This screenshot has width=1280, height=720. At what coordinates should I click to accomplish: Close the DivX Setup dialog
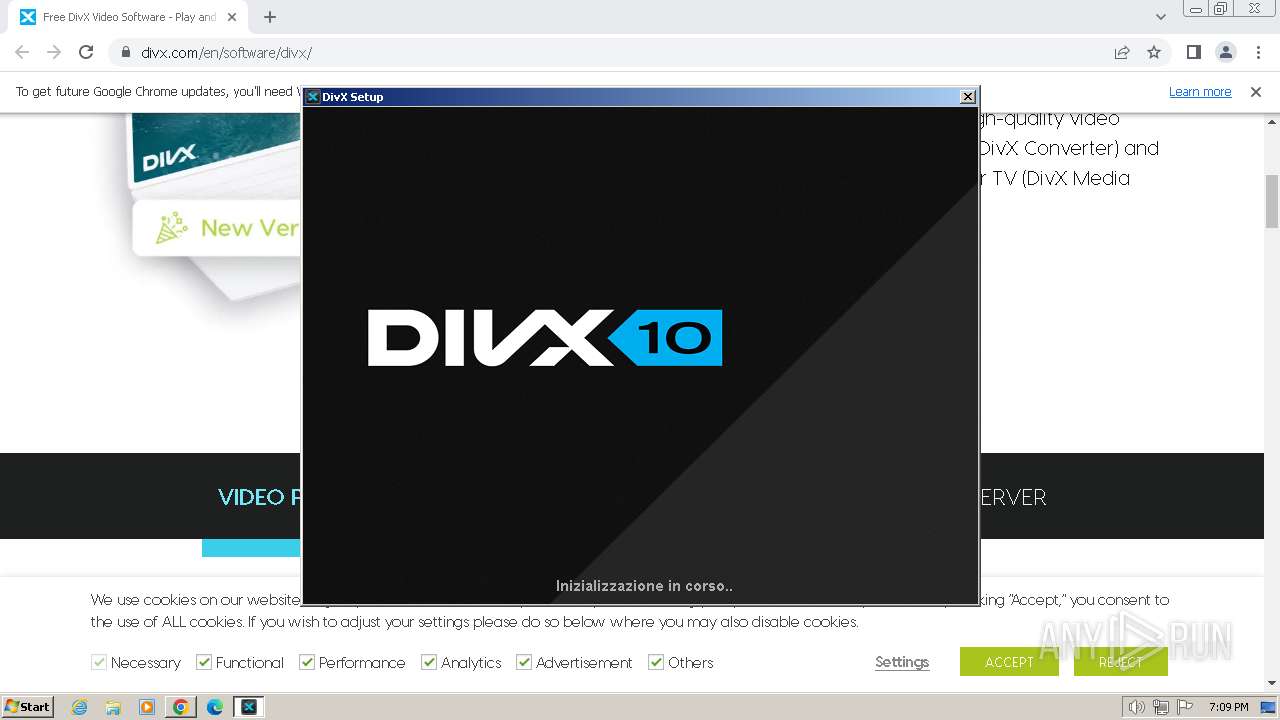click(967, 97)
